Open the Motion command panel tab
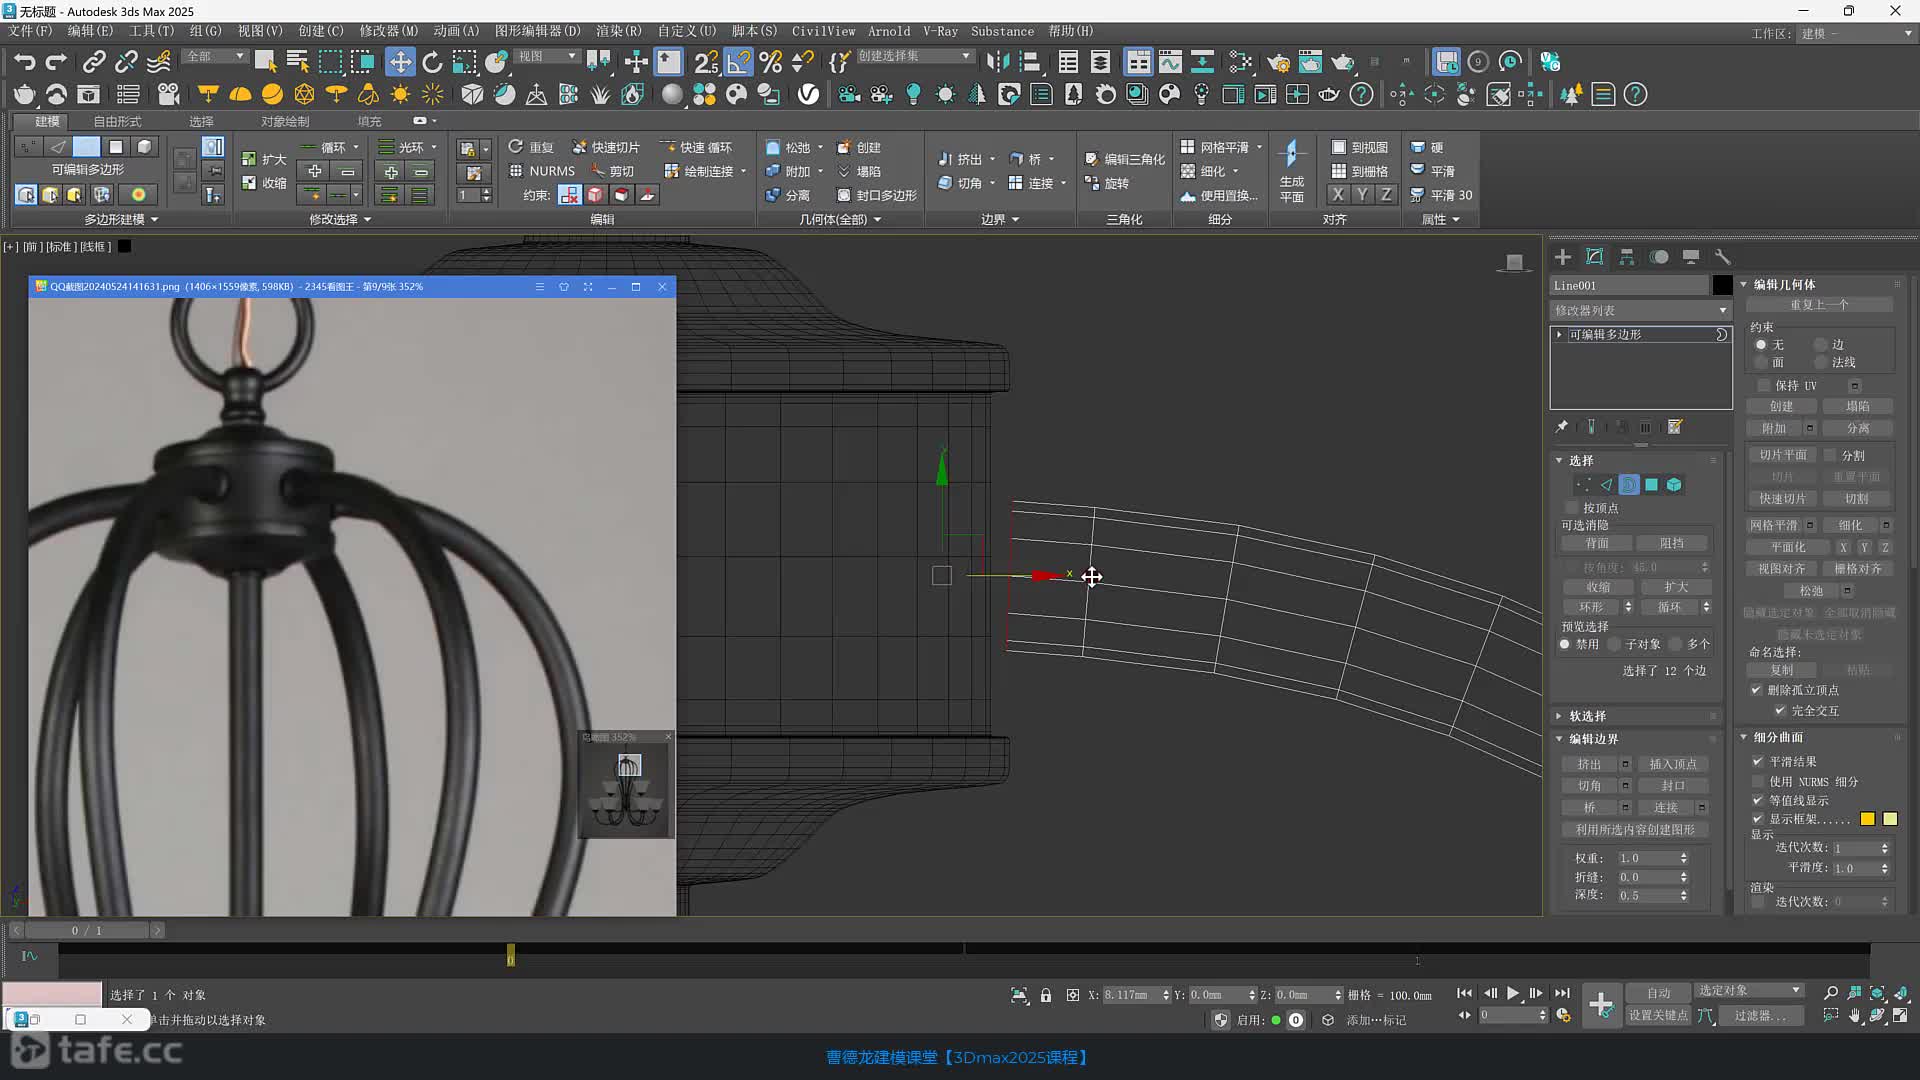This screenshot has height=1080, width=1920. pos(1659,257)
